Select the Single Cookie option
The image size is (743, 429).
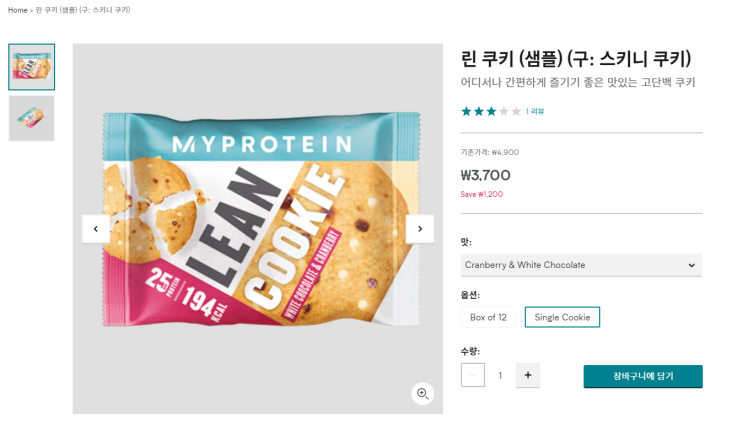[562, 317]
